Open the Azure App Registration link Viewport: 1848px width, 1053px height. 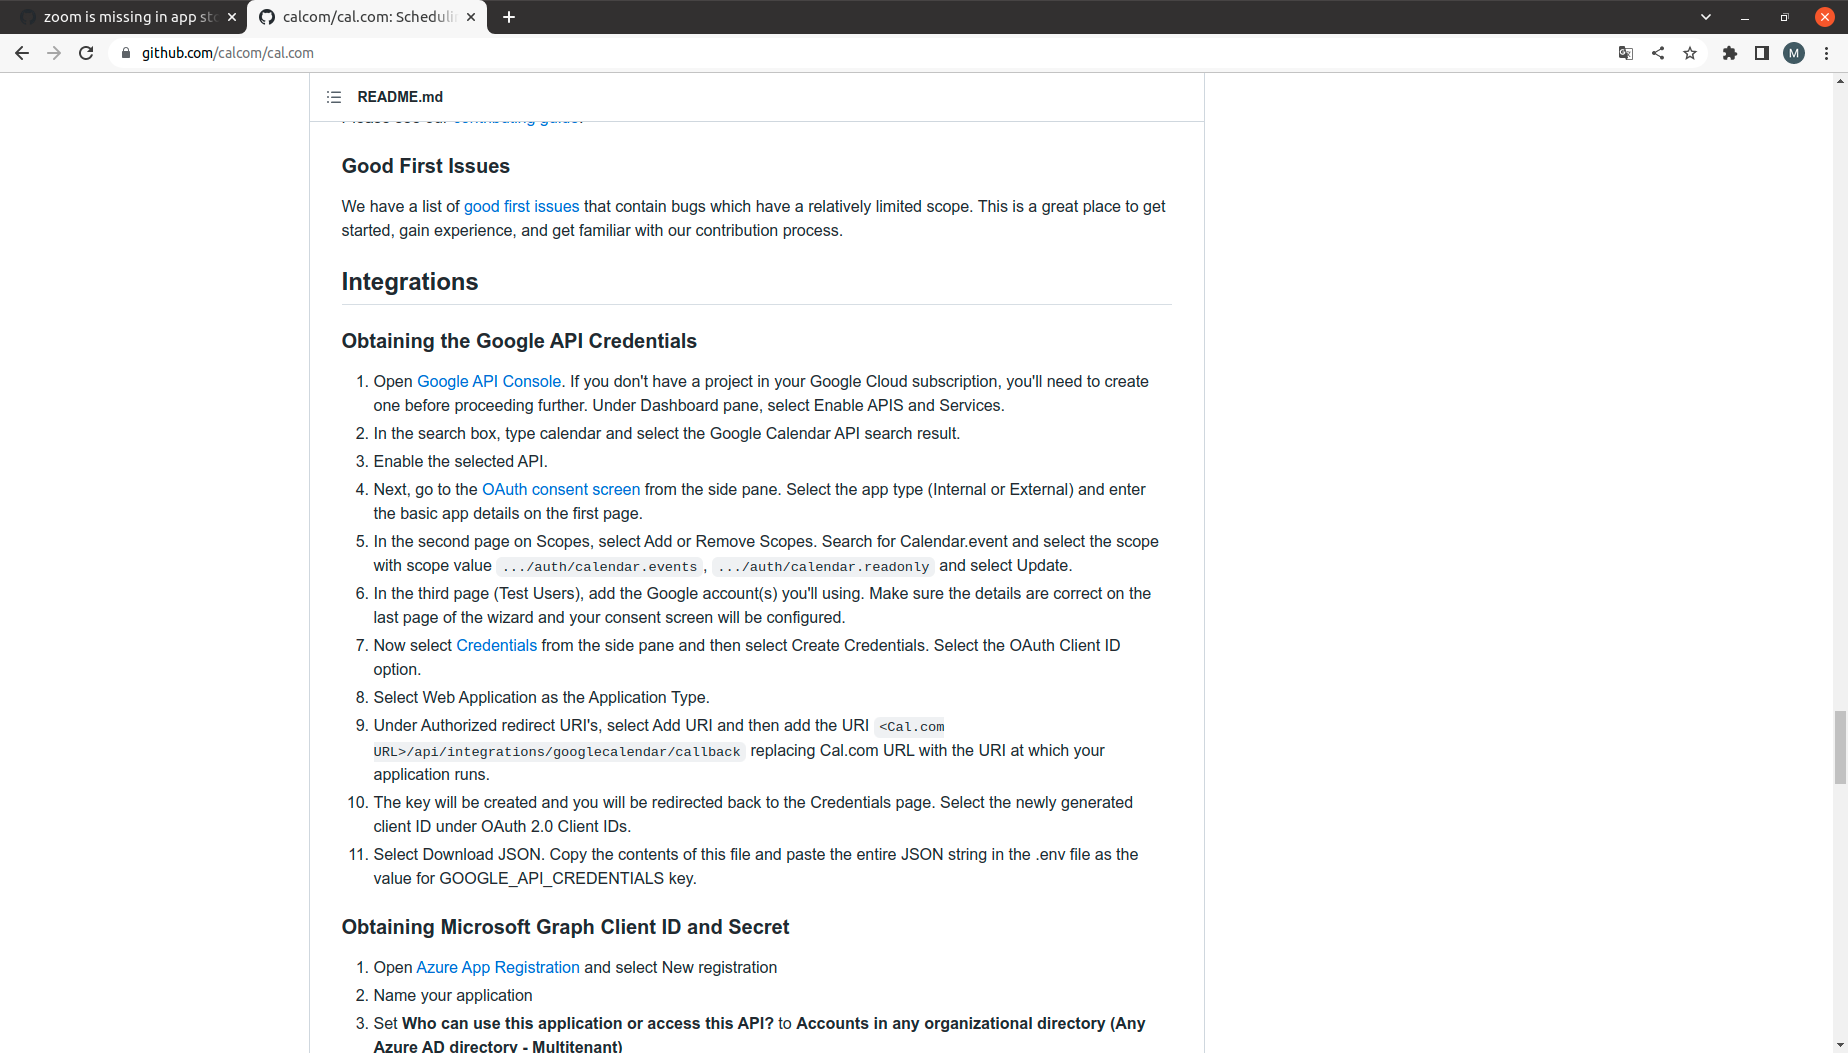(x=498, y=967)
